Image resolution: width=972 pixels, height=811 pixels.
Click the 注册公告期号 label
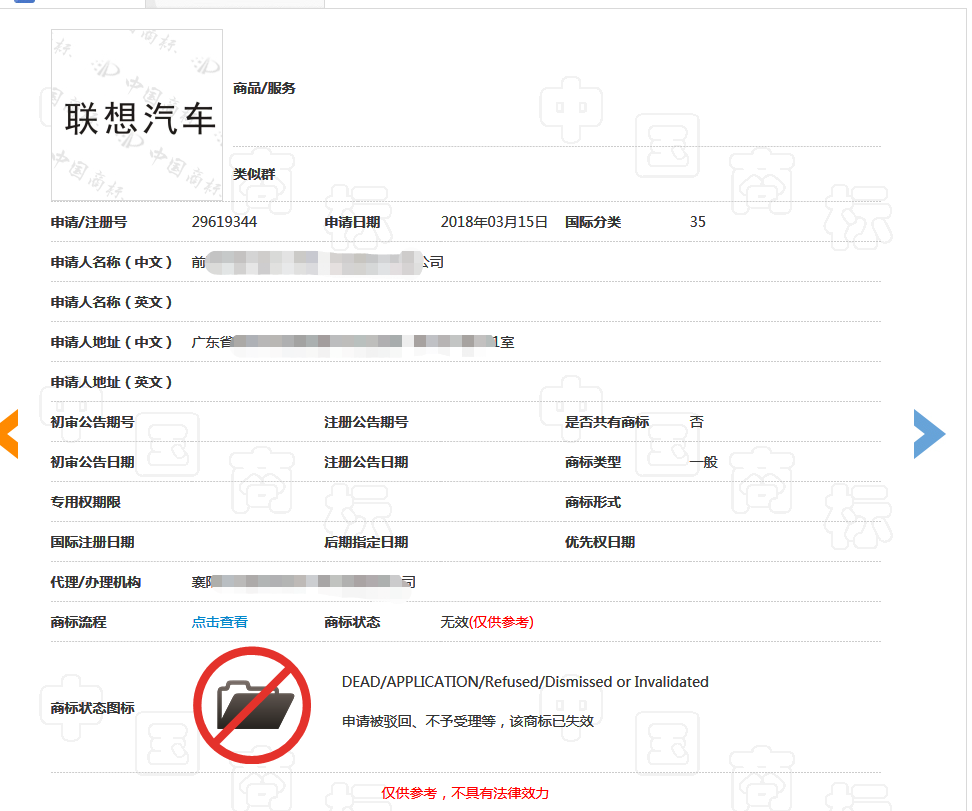[366, 422]
